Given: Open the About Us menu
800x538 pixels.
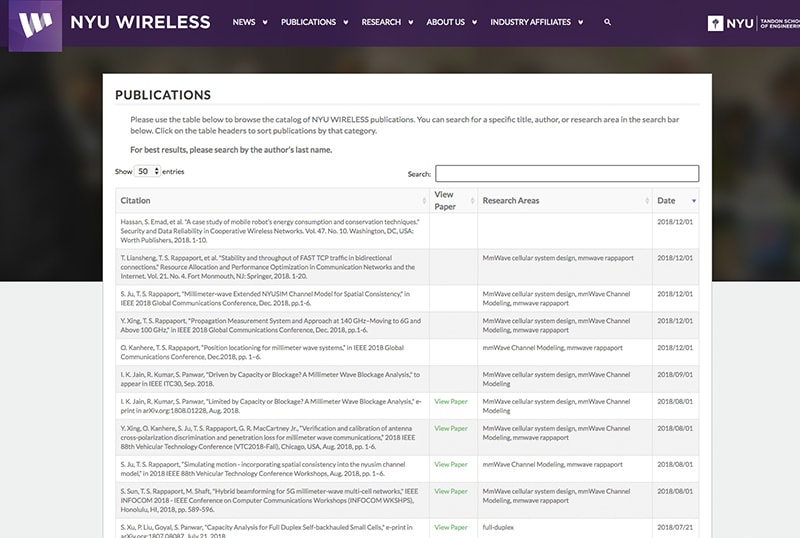Looking at the screenshot, I should (x=450, y=22).
